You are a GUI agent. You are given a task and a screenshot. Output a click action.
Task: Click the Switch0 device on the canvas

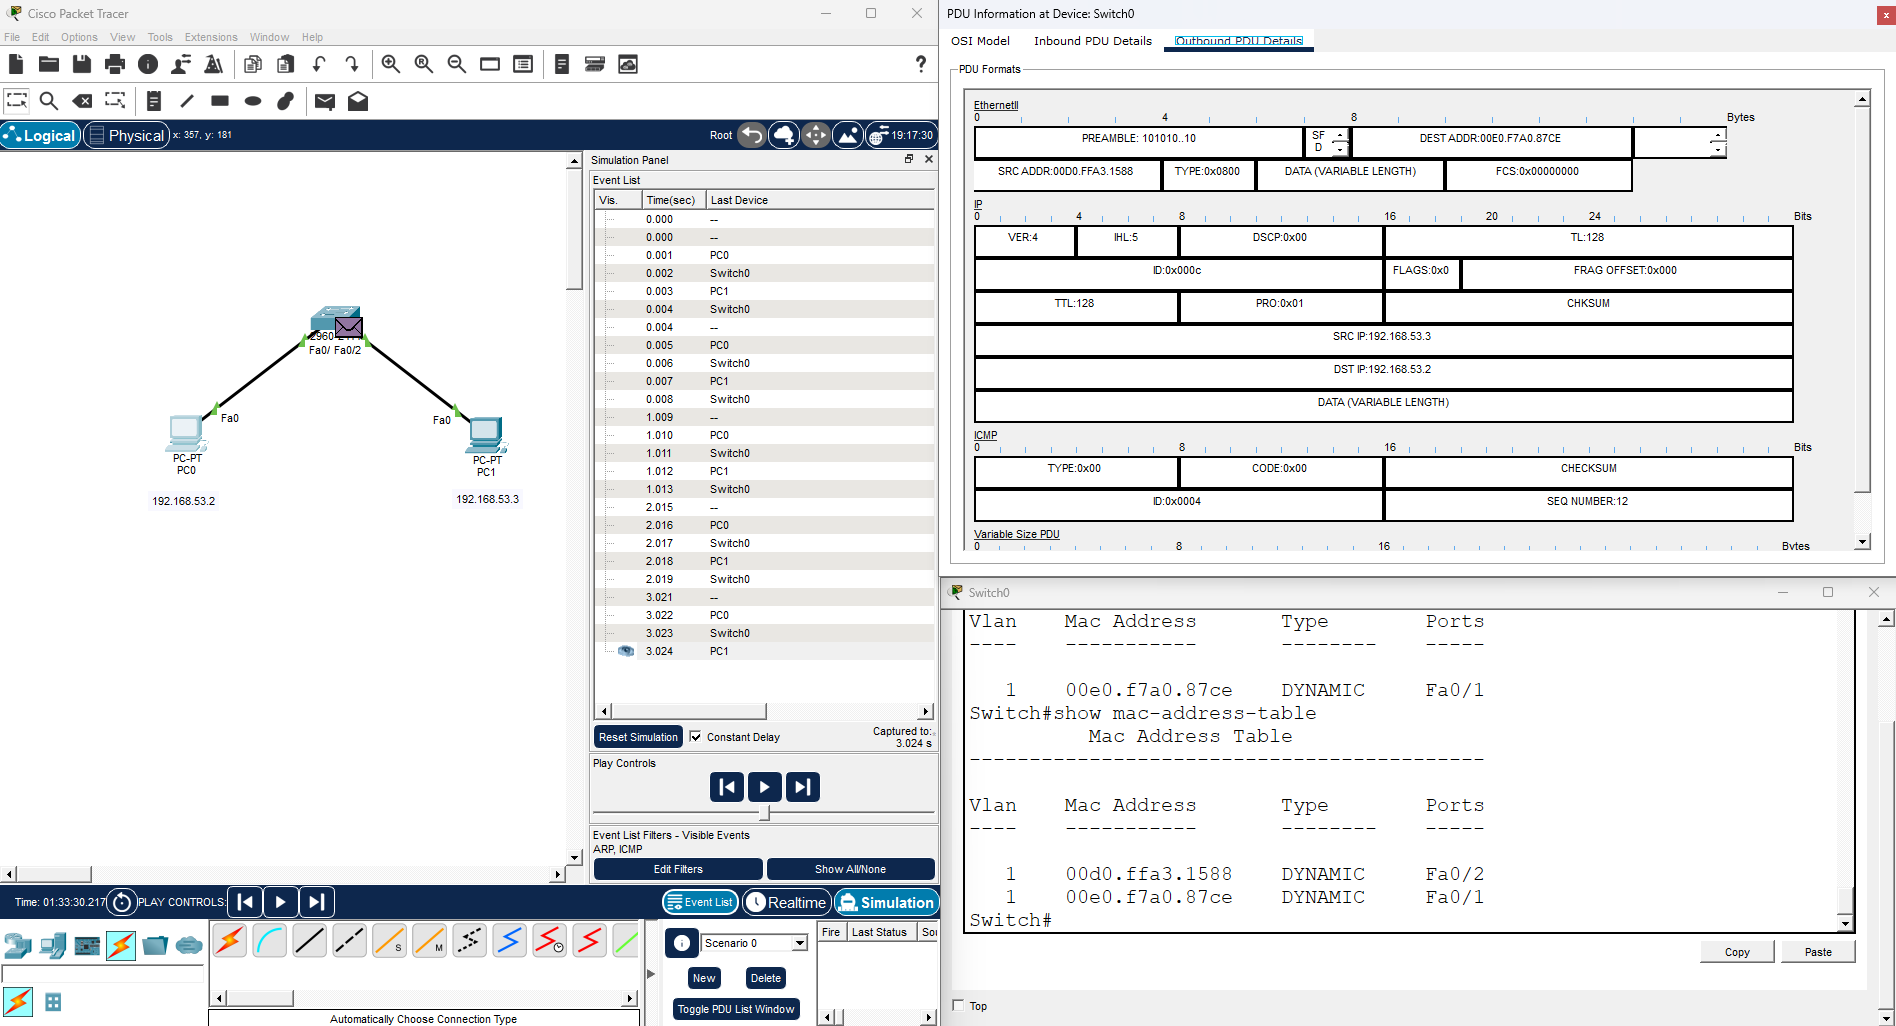pos(335,320)
